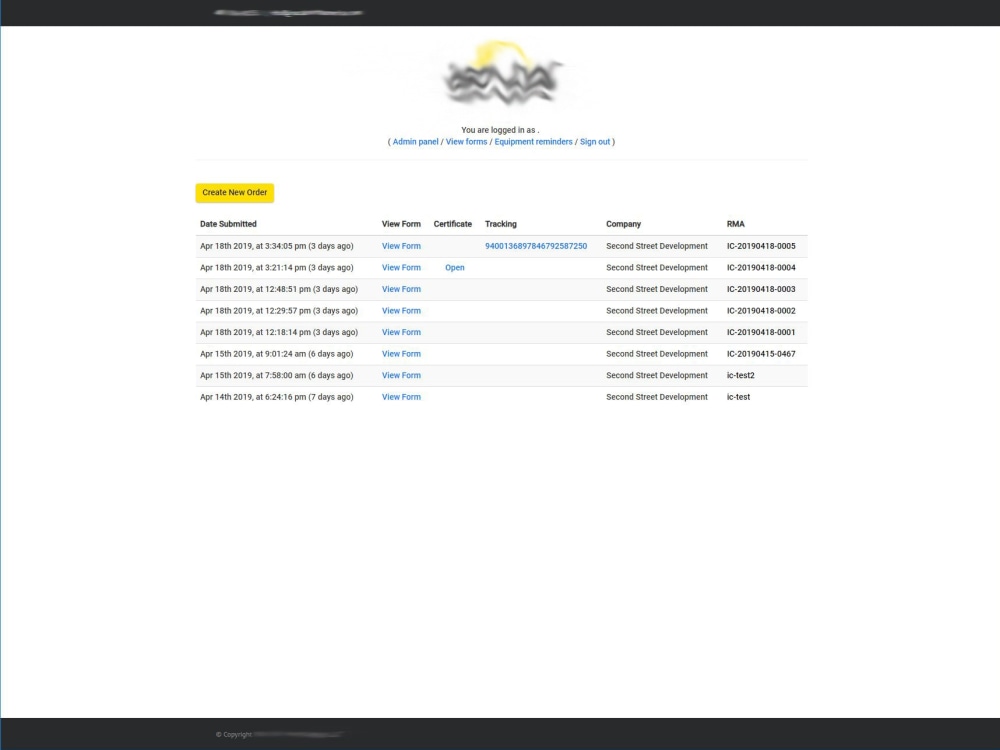View Form for RMA IC-20190418-0001
This screenshot has width=1000, height=750.
click(x=401, y=332)
